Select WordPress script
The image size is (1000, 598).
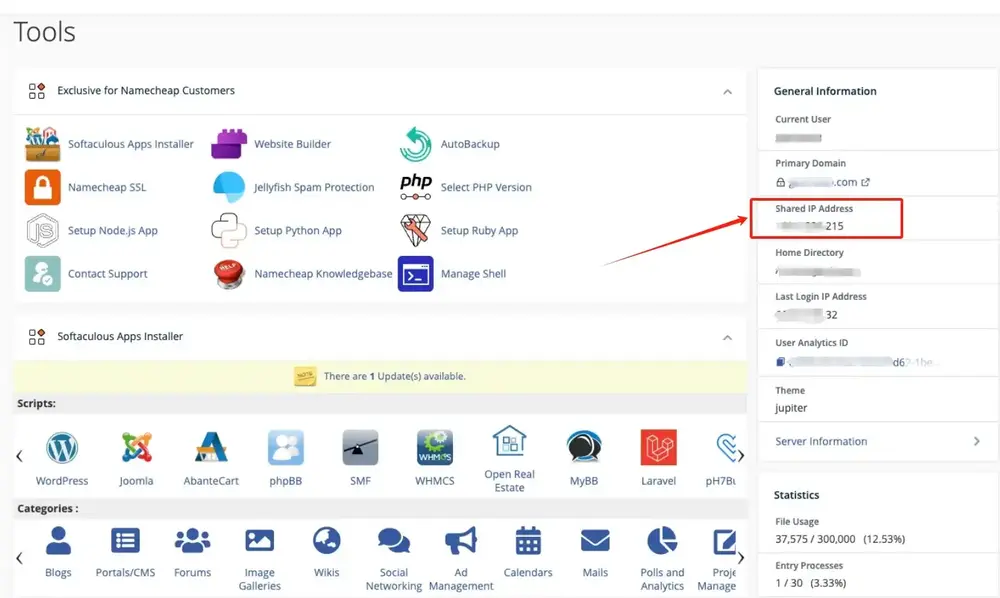[x=62, y=458]
